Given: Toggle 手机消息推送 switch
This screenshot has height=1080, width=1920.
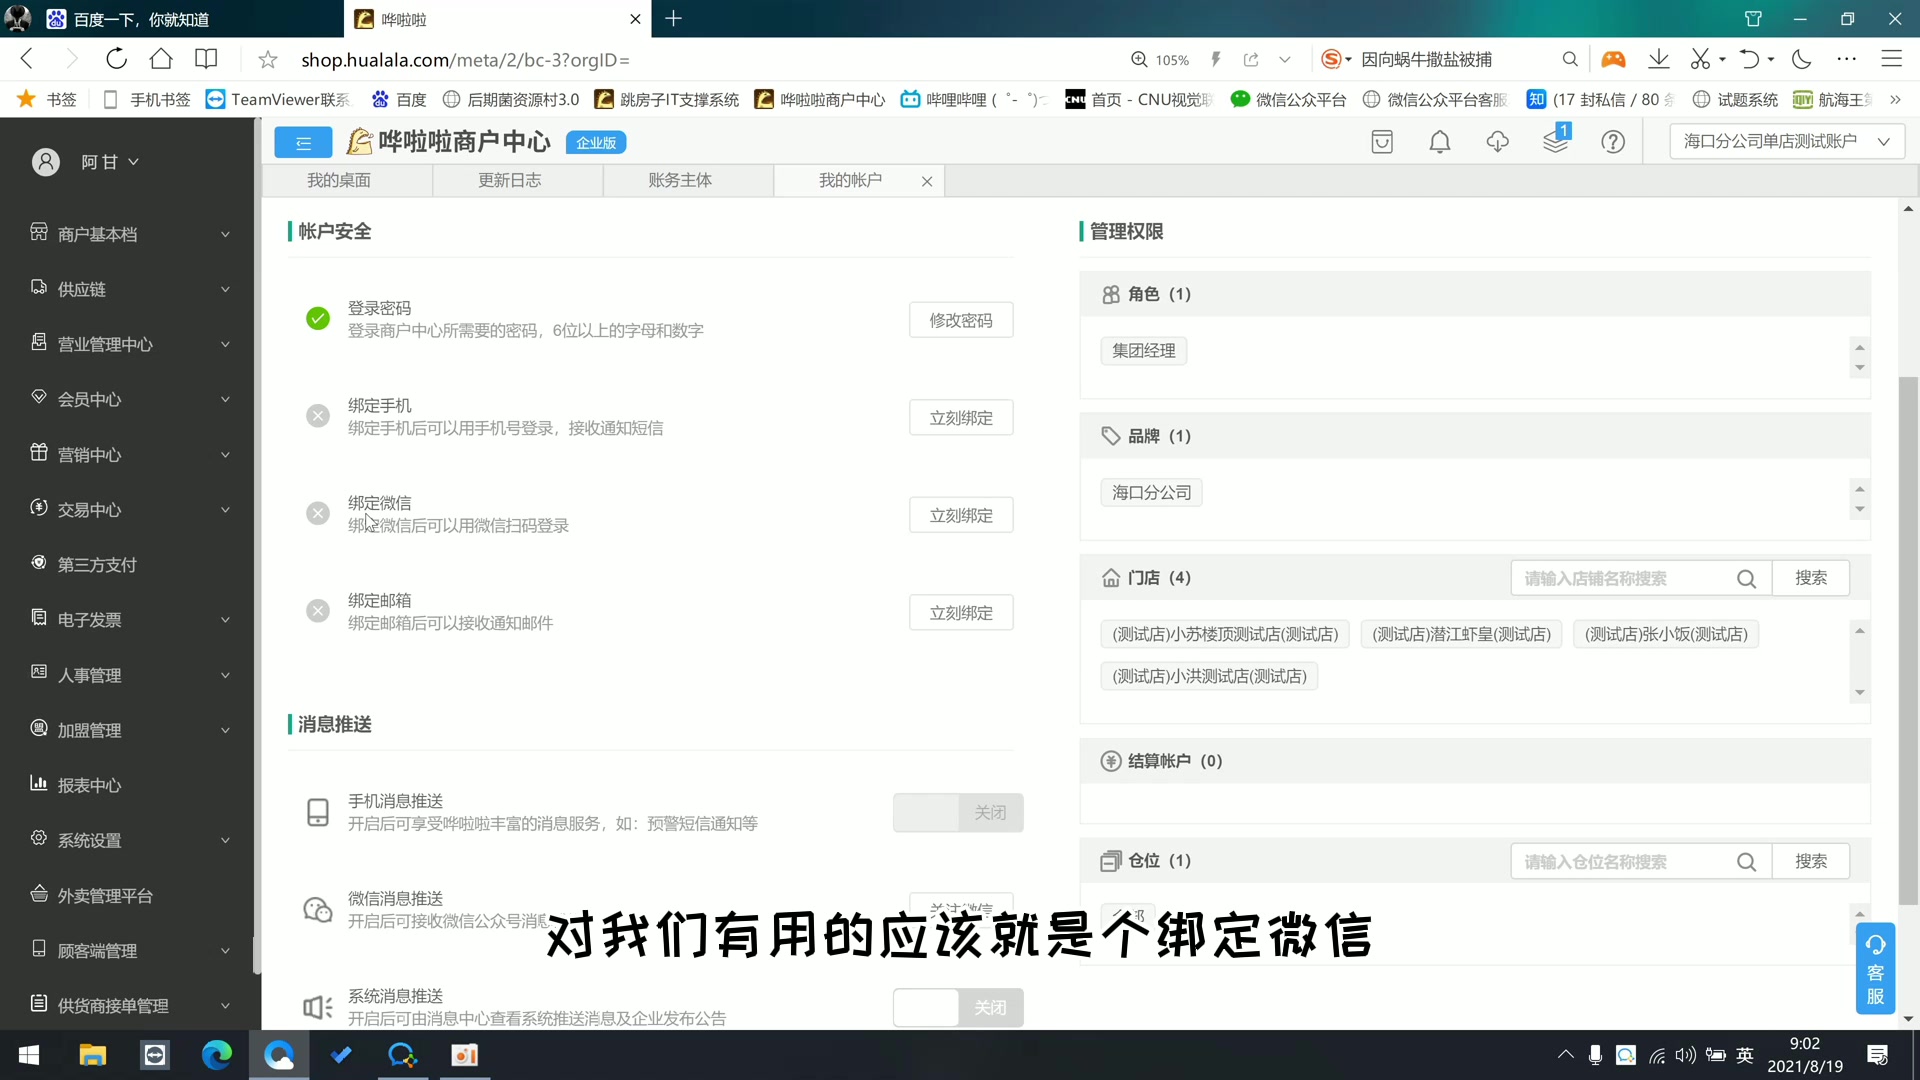Looking at the screenshot, I should 958,813.
